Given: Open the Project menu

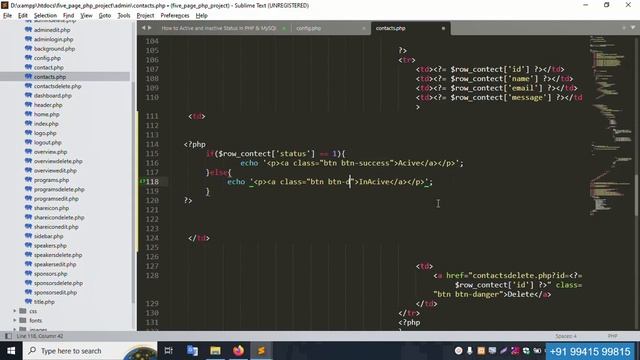Looking at the screenshot, I should point(145,16).
